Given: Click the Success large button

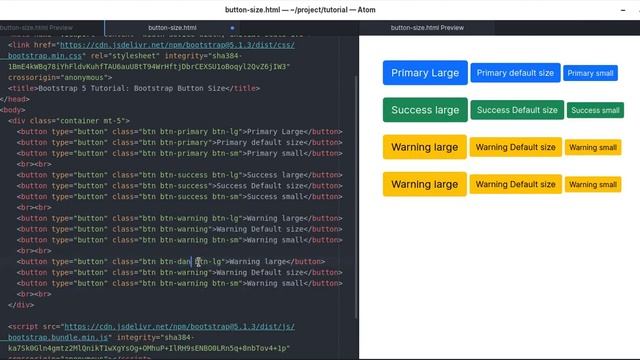Looking at the screenshot, I should pos(425,110).
